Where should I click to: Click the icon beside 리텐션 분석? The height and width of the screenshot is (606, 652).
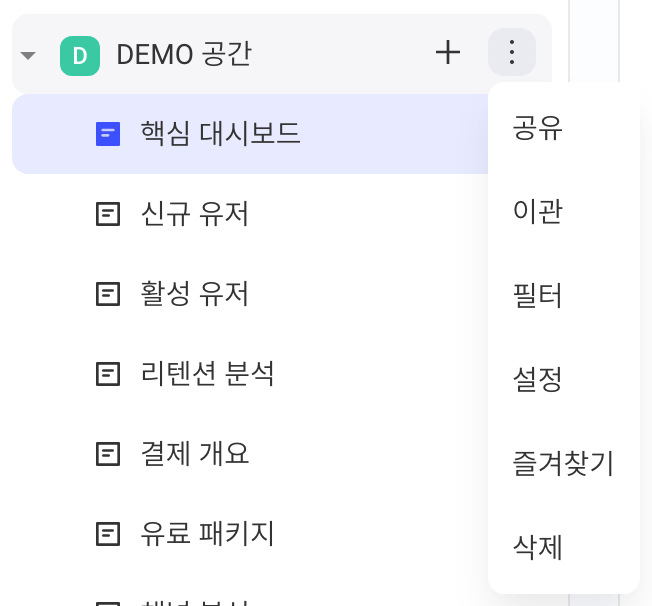108,373
